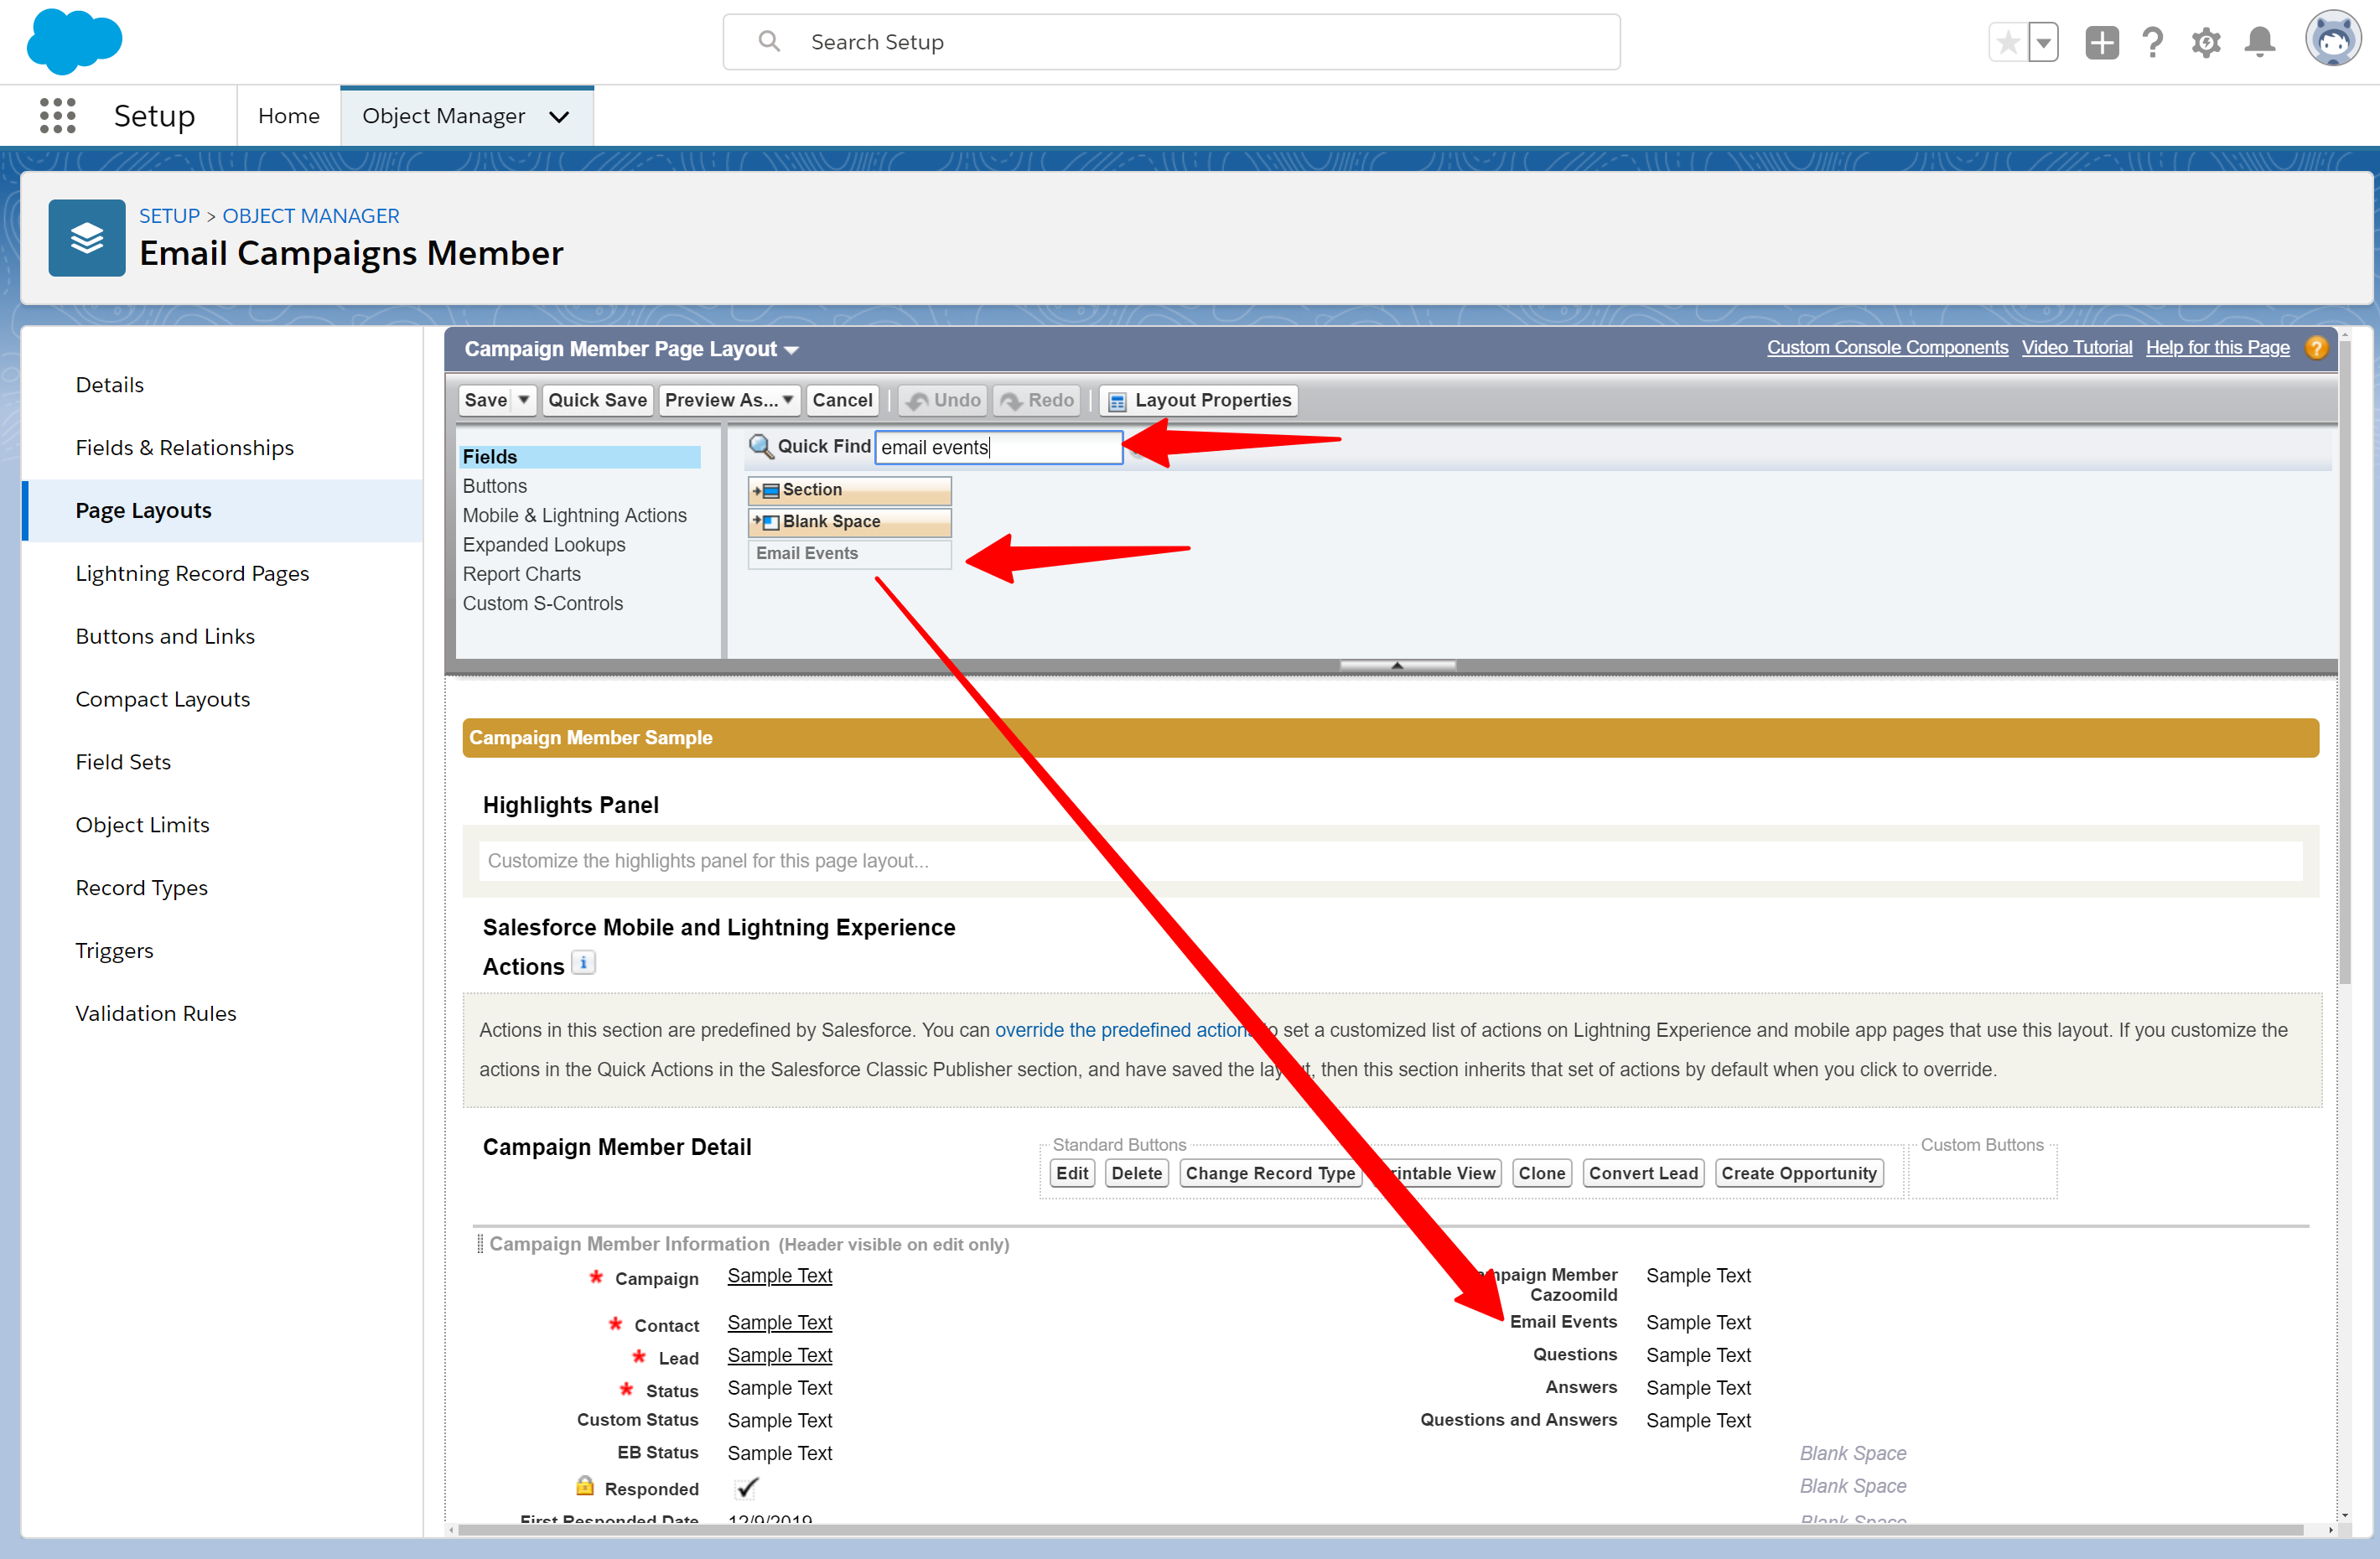Select Fields in the palette categories

[x=580, y=457]
